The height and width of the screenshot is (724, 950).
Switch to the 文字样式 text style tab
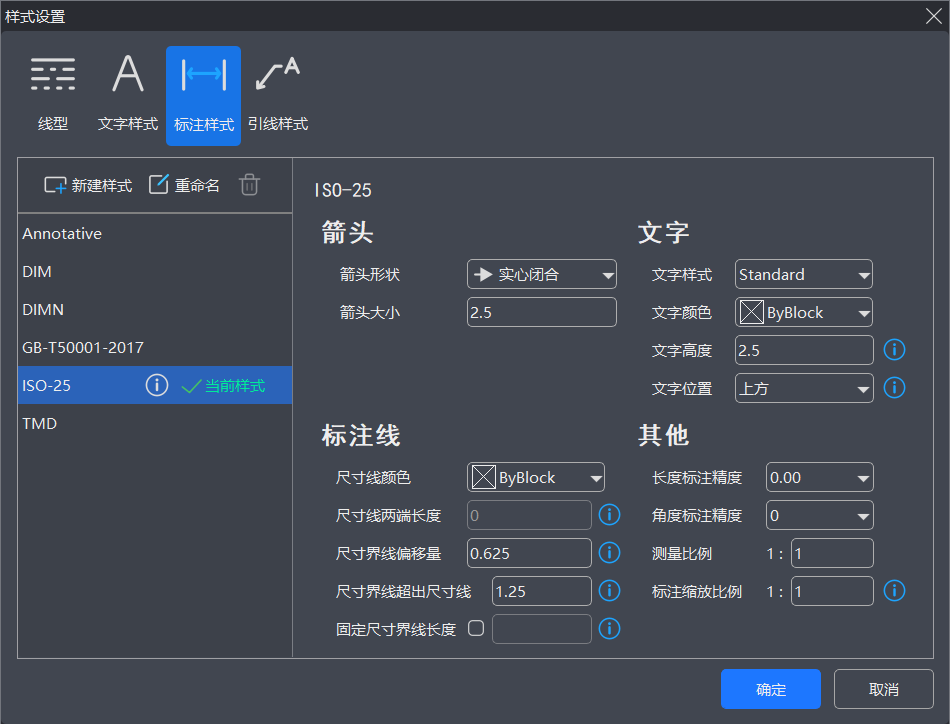pyautogui.click(x=128, y=95)
